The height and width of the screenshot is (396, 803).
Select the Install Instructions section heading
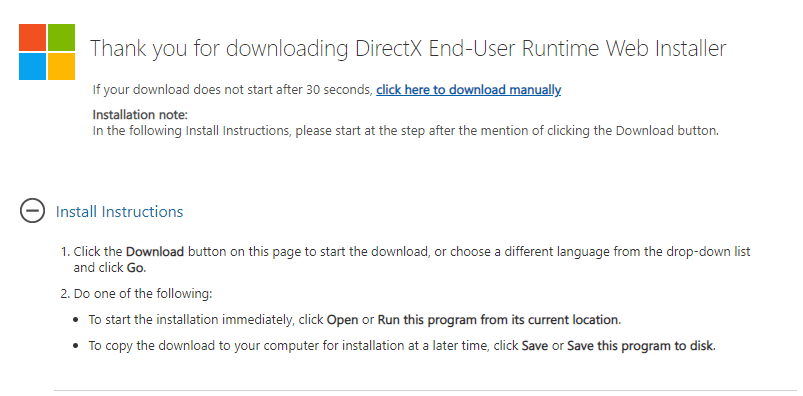(119, 212)
